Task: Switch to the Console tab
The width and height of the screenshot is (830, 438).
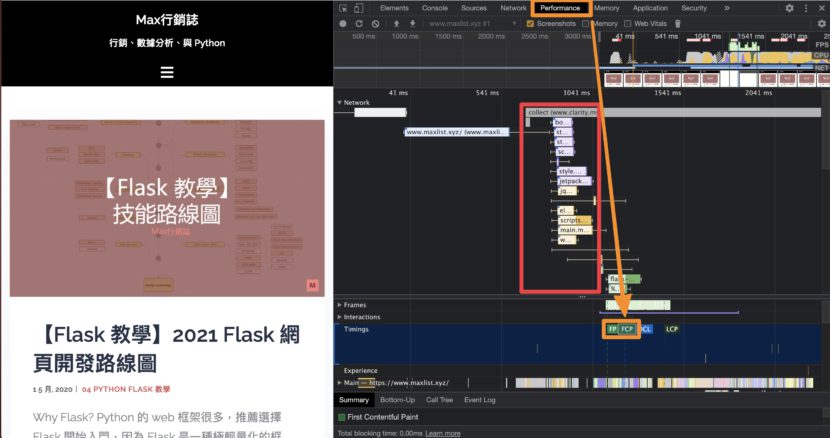Action: pos(434,8)
